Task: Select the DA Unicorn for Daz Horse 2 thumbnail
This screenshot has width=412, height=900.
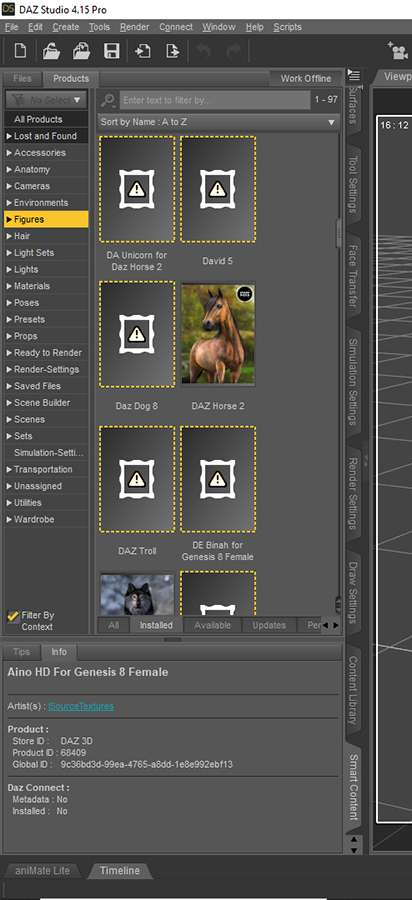Action: pos(137,189)
